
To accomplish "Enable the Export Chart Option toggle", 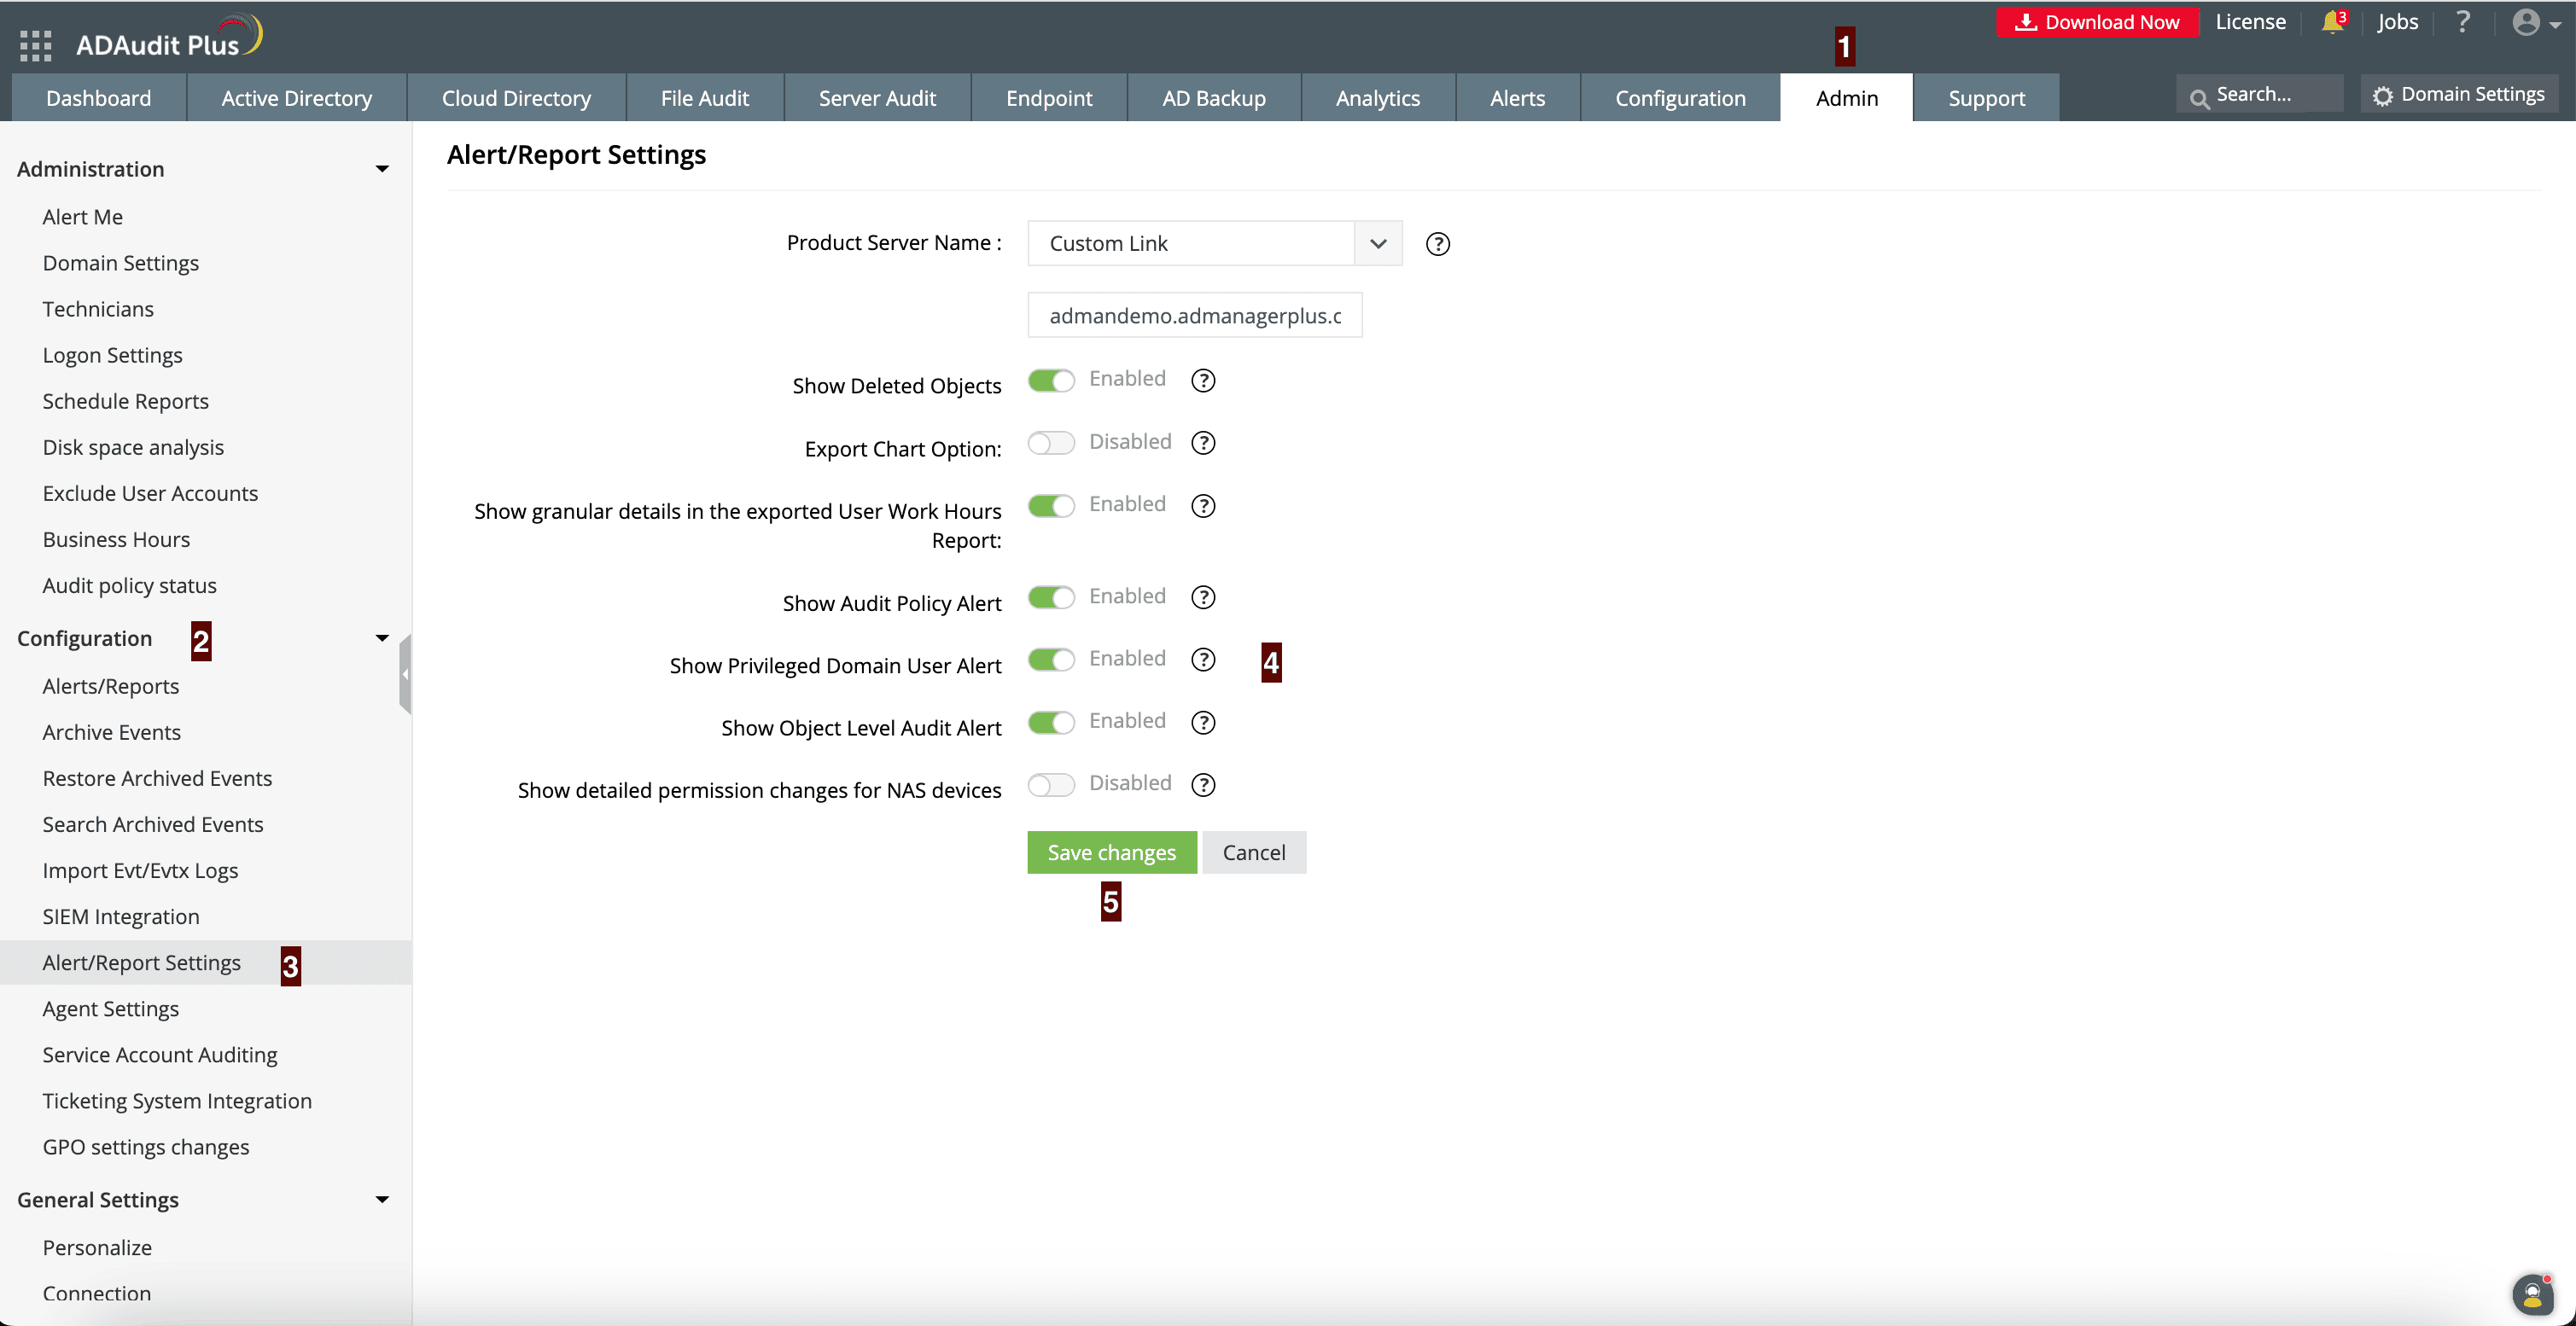I will pyautogui.click(x=1051, y=443).
